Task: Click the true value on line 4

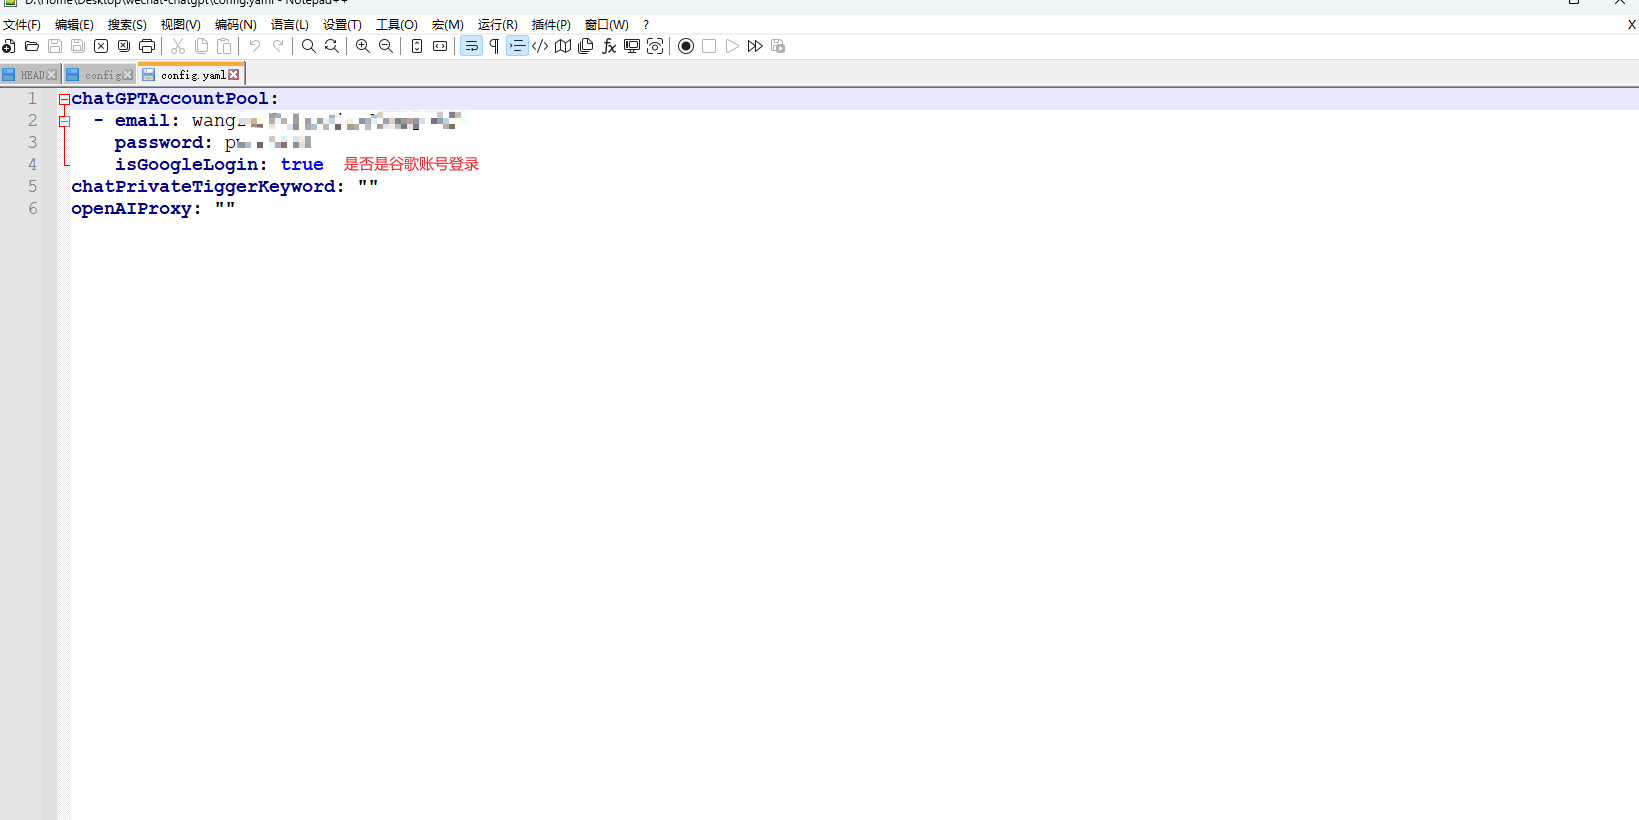Action: click(x=302, y=165)
